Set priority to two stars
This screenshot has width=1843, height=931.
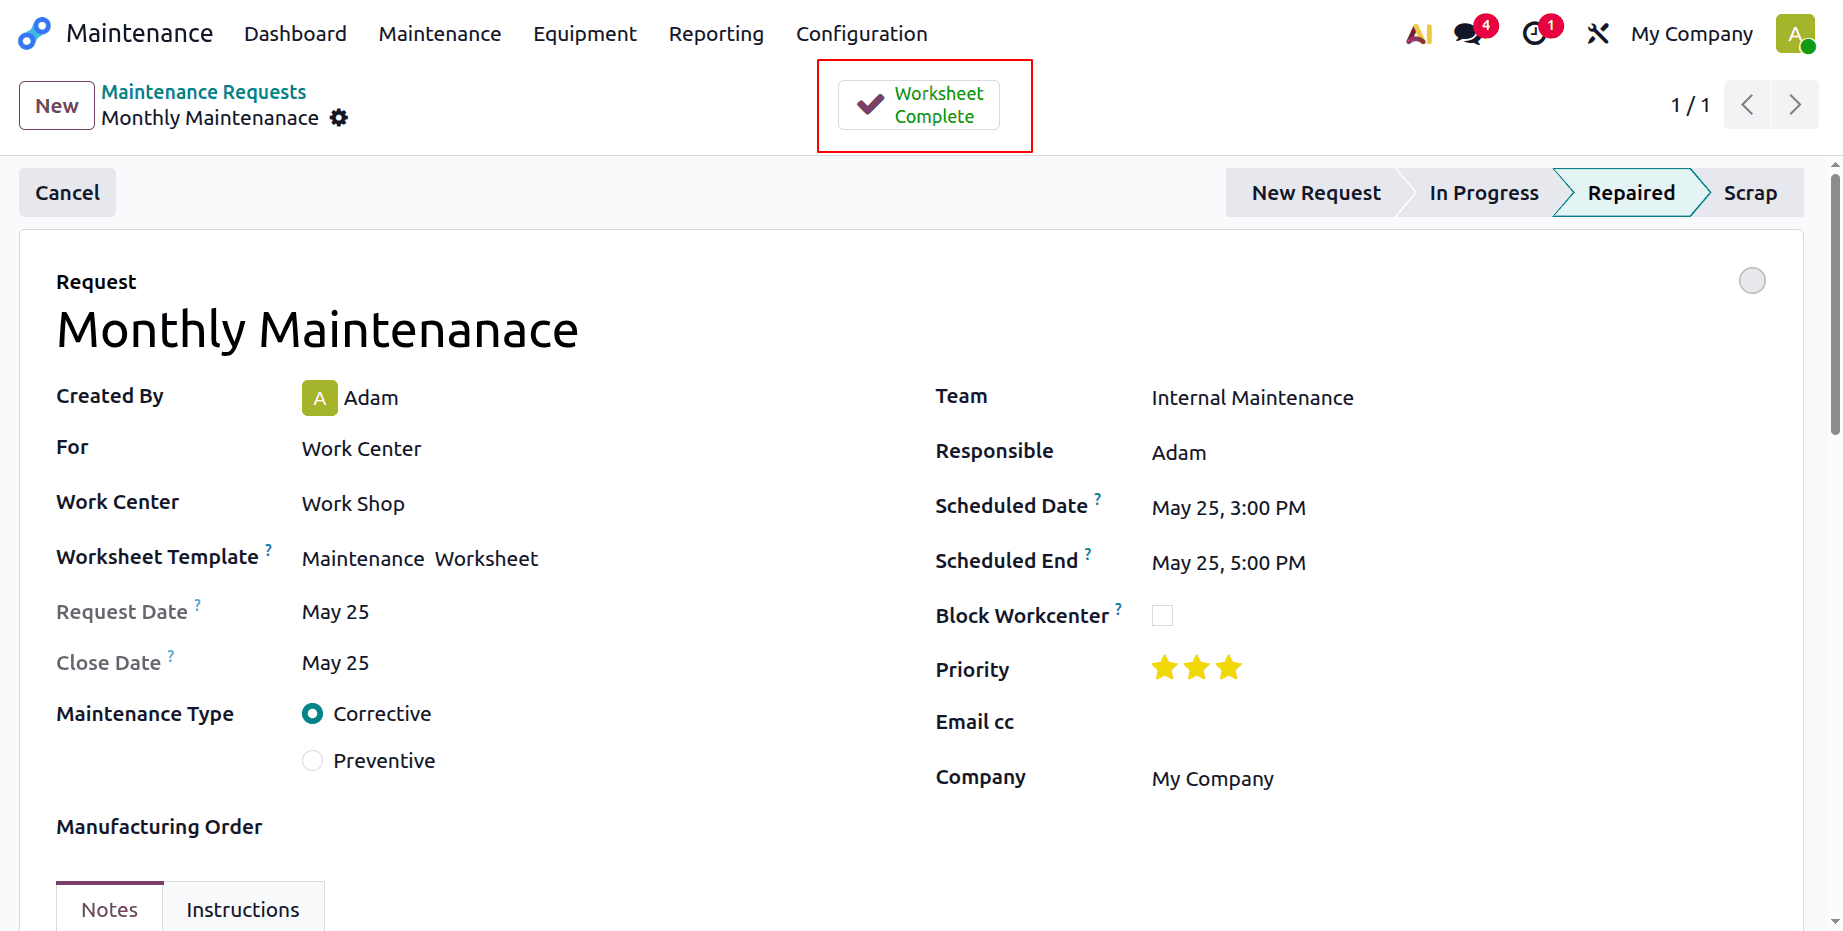tap(1196, 668)
